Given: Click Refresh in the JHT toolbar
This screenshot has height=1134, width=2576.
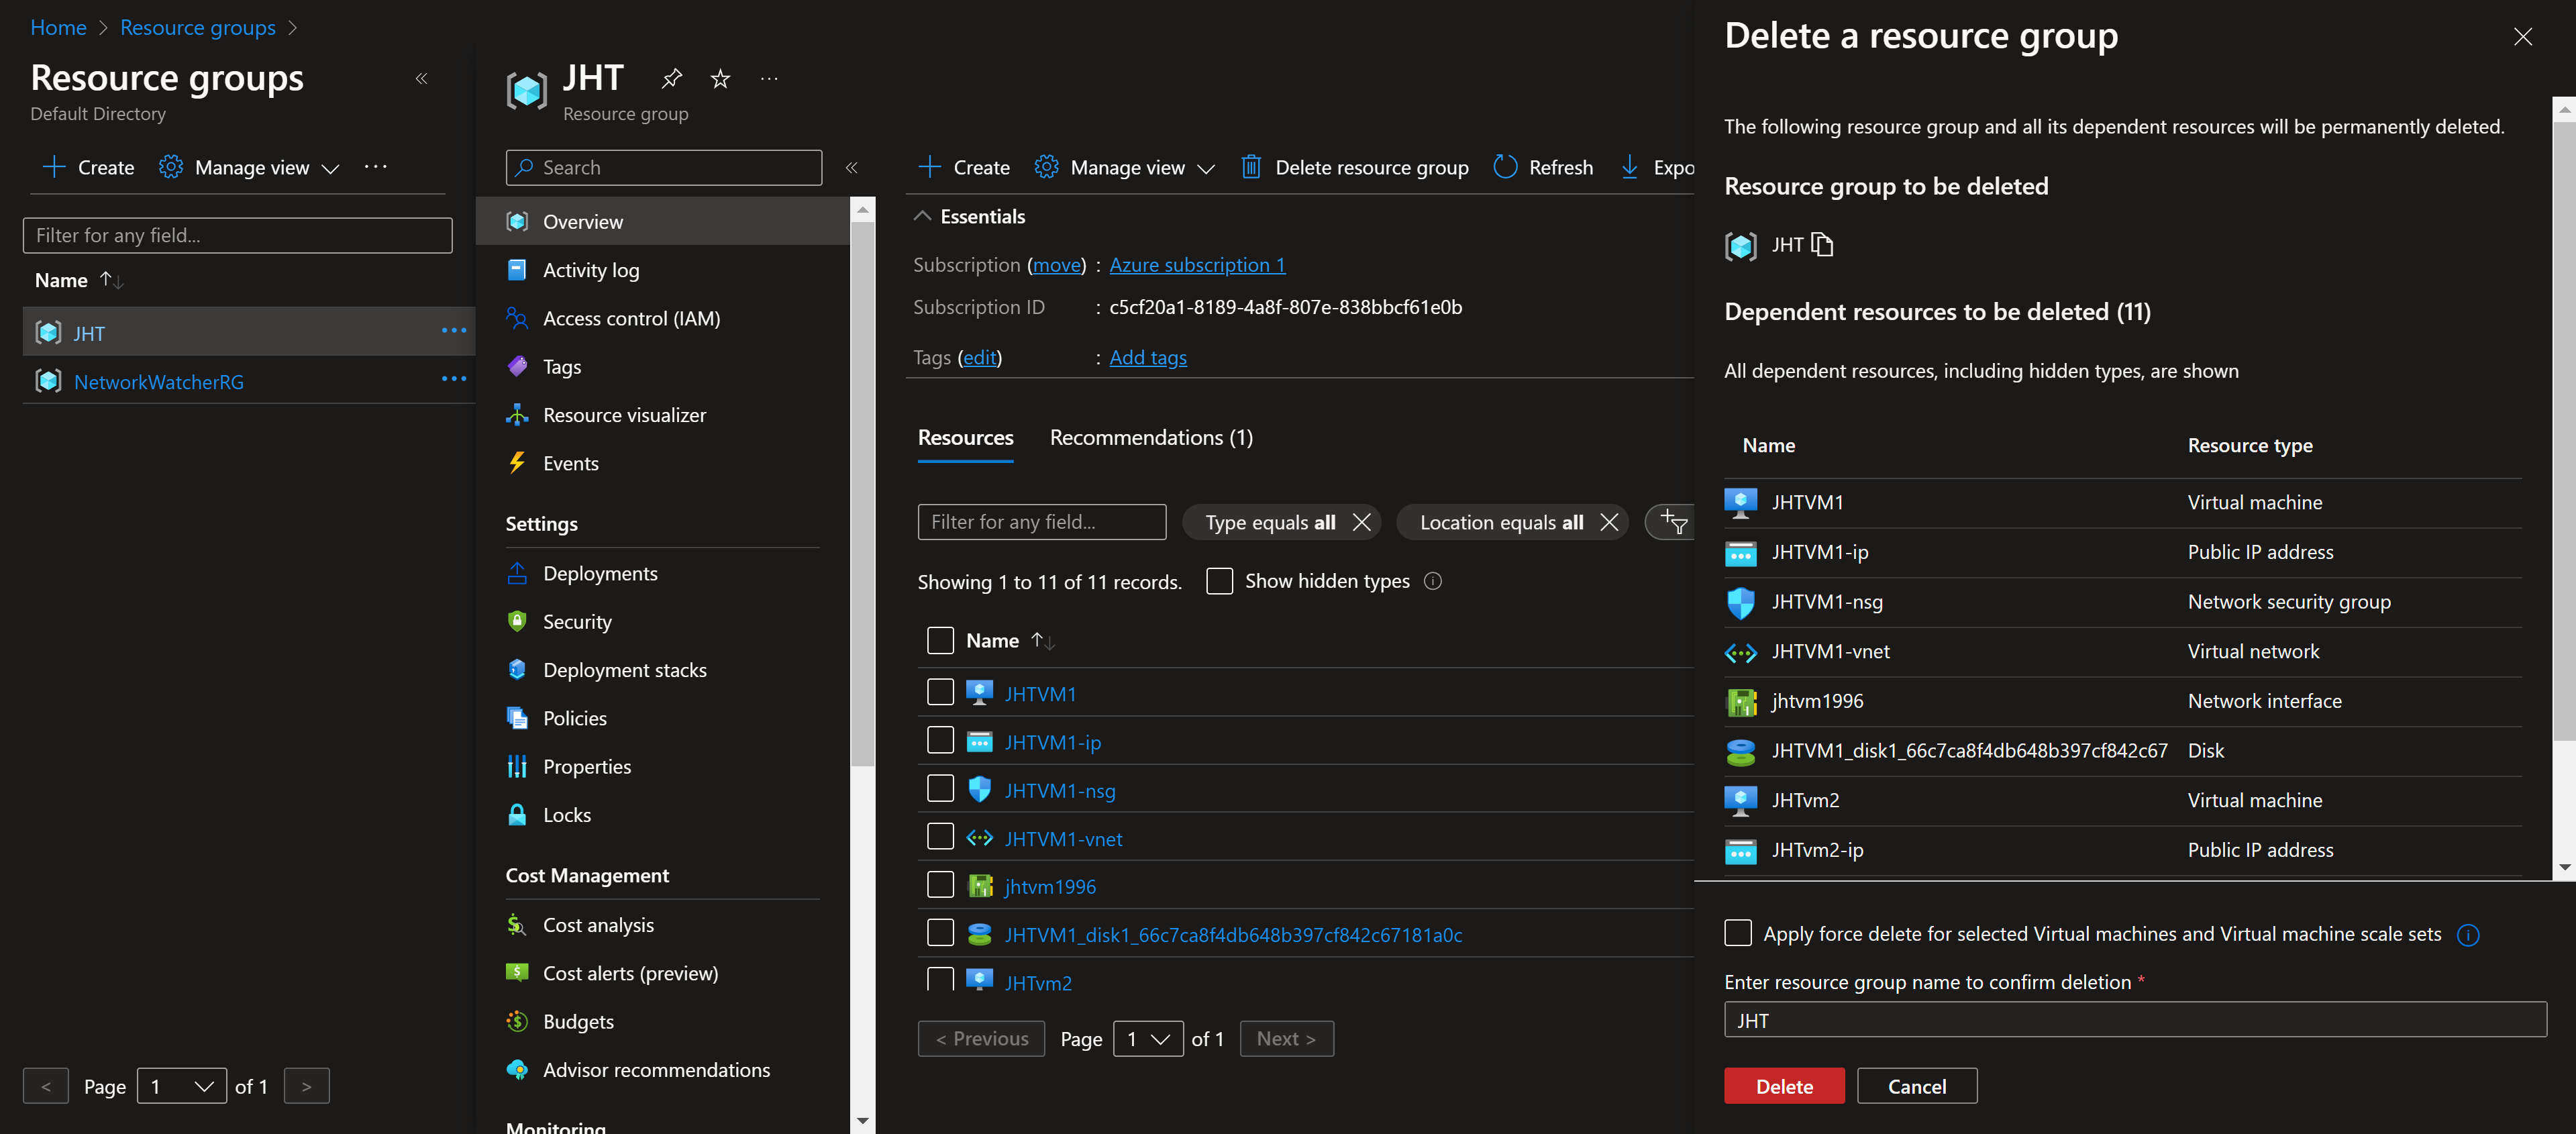Looking at the screenshot, I should [x=1543, y=167].
